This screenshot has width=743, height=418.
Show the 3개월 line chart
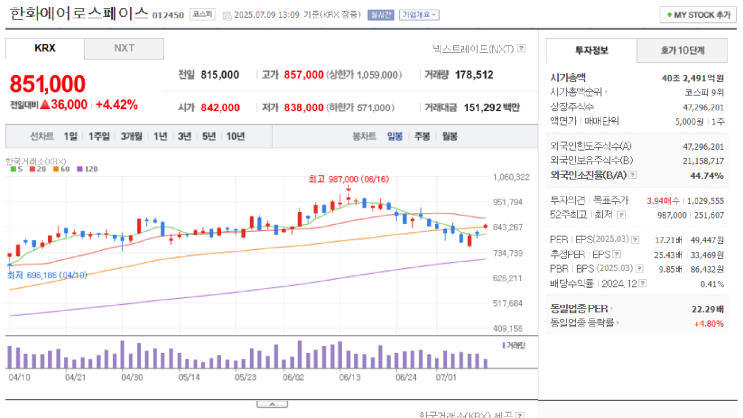pyautogui.click(x=131, y=136)
